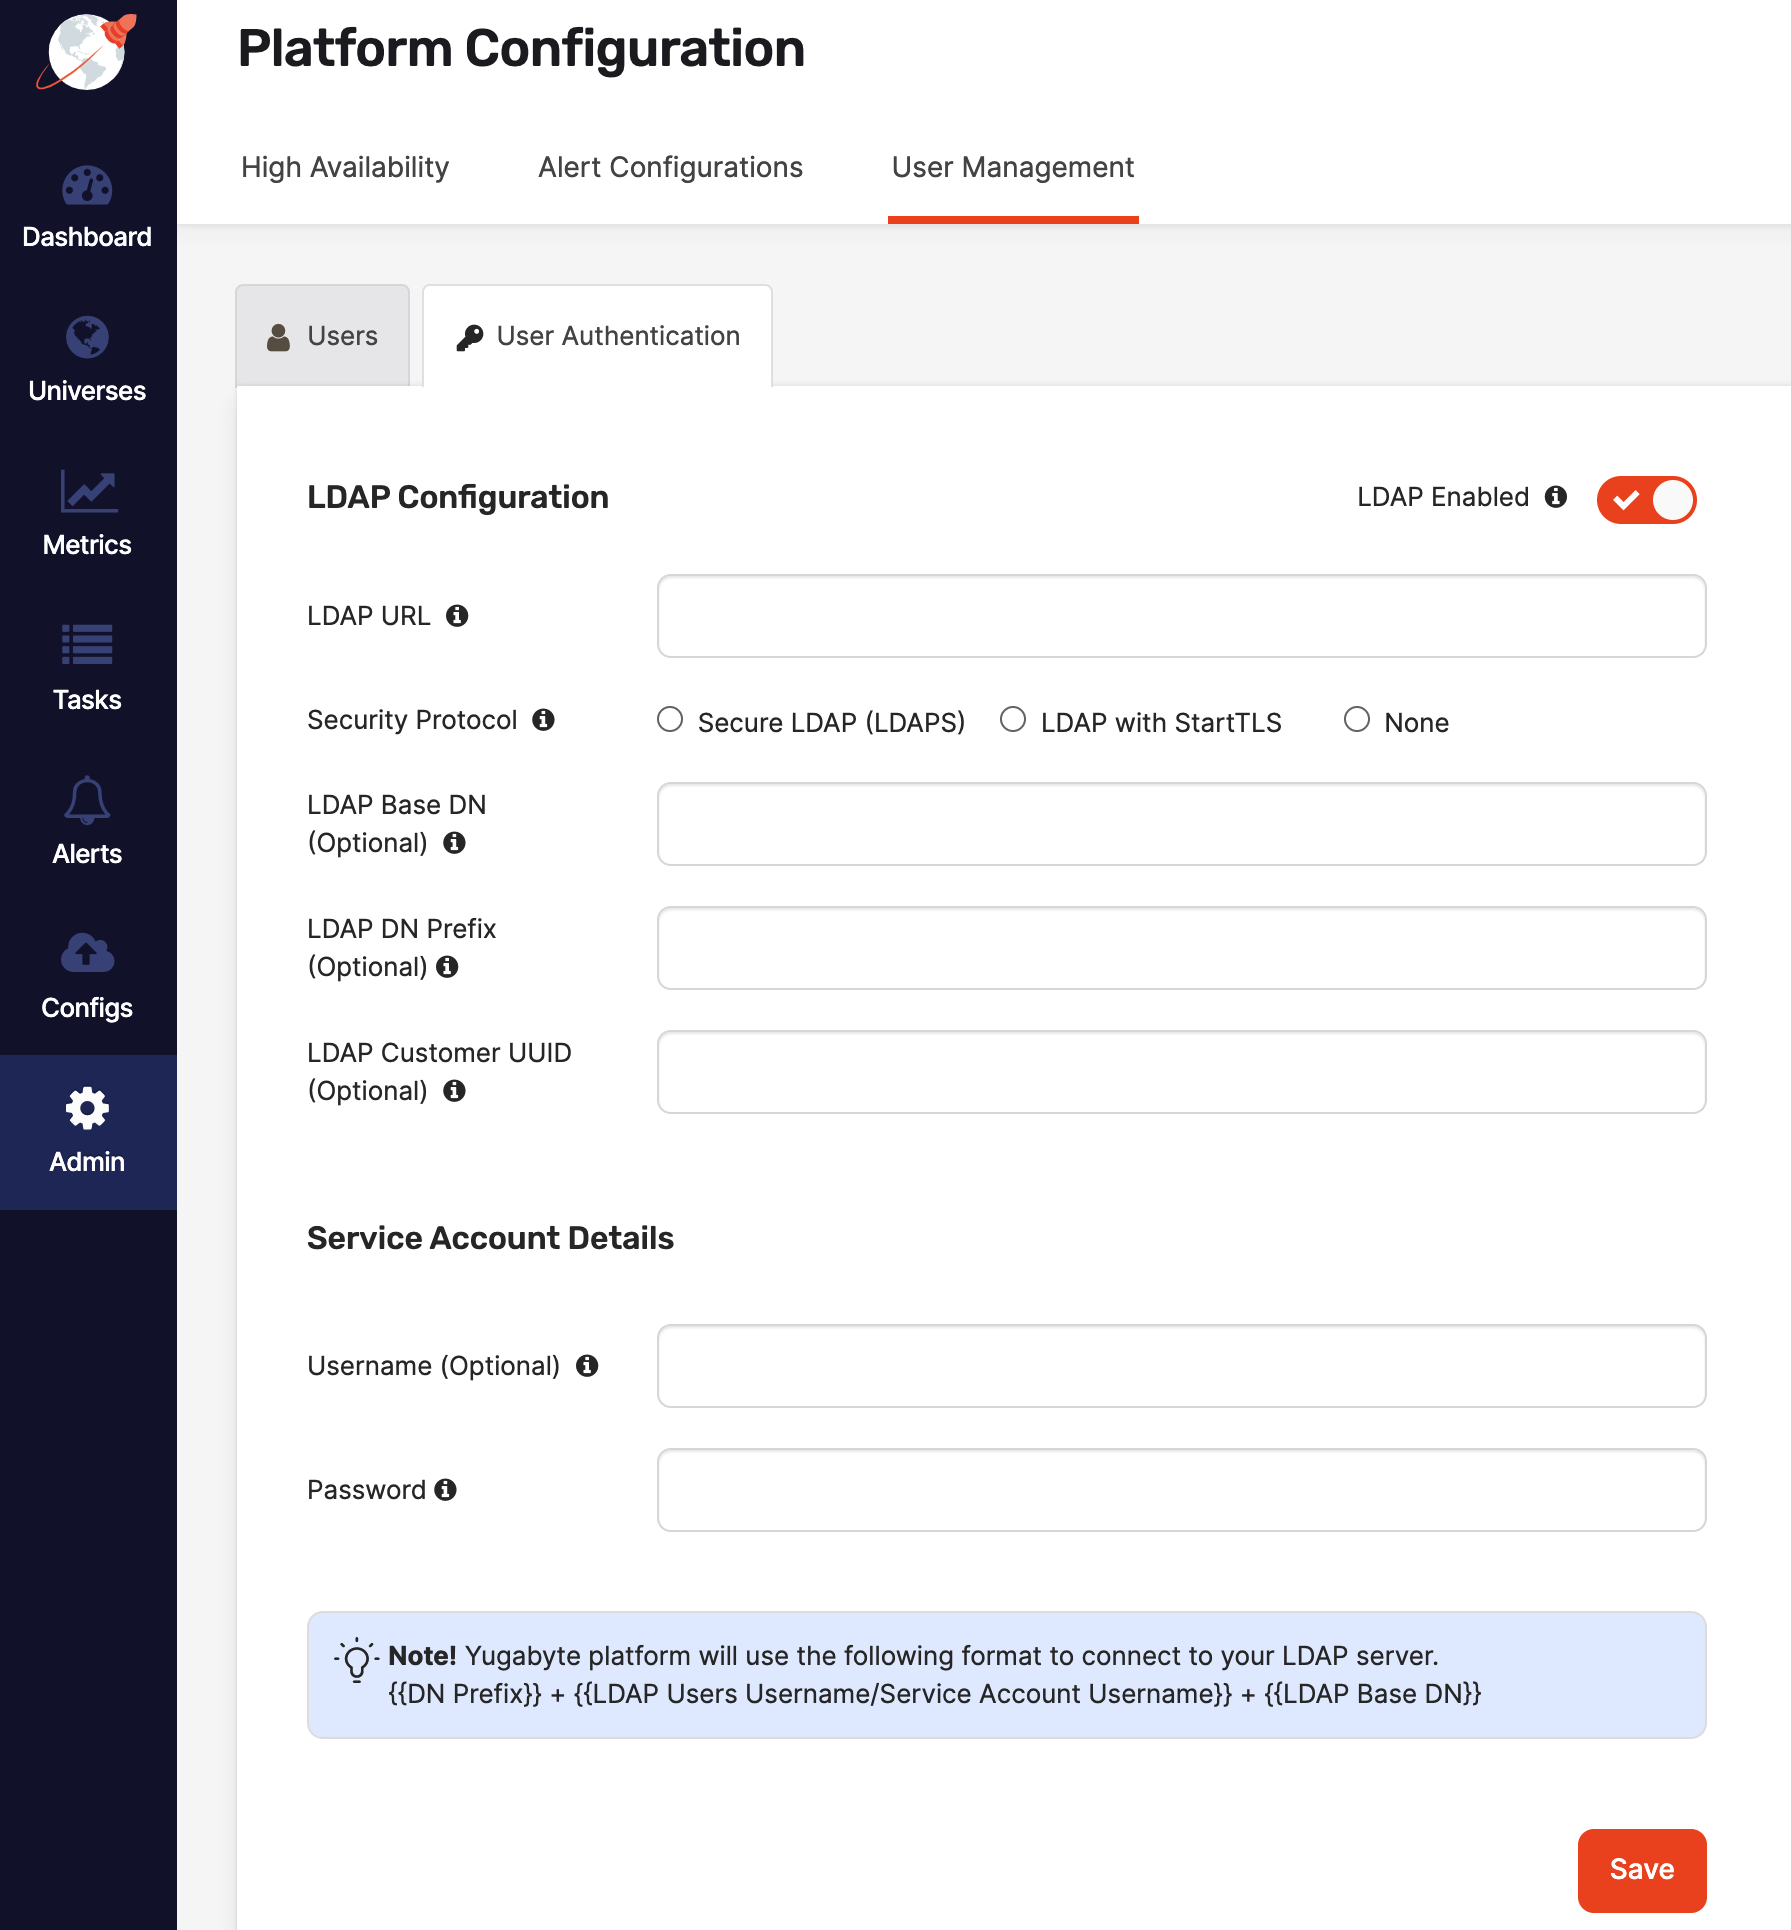Click the lightbulb Note icon

pyautogui.click(x=356, y=1661)
